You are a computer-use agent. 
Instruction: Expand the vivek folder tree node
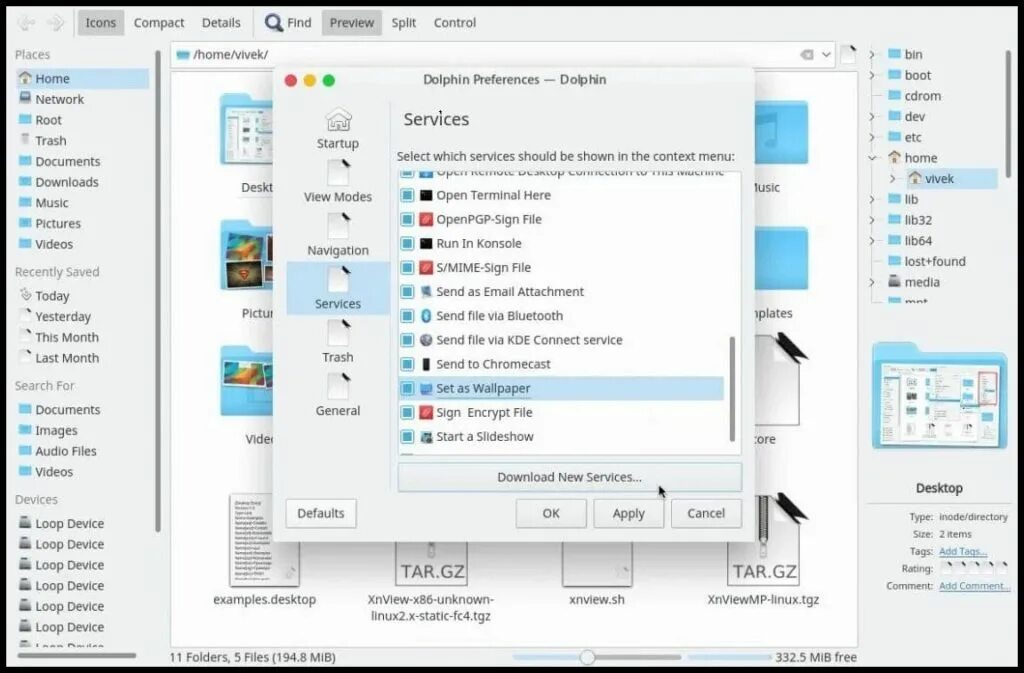(893, 179)
